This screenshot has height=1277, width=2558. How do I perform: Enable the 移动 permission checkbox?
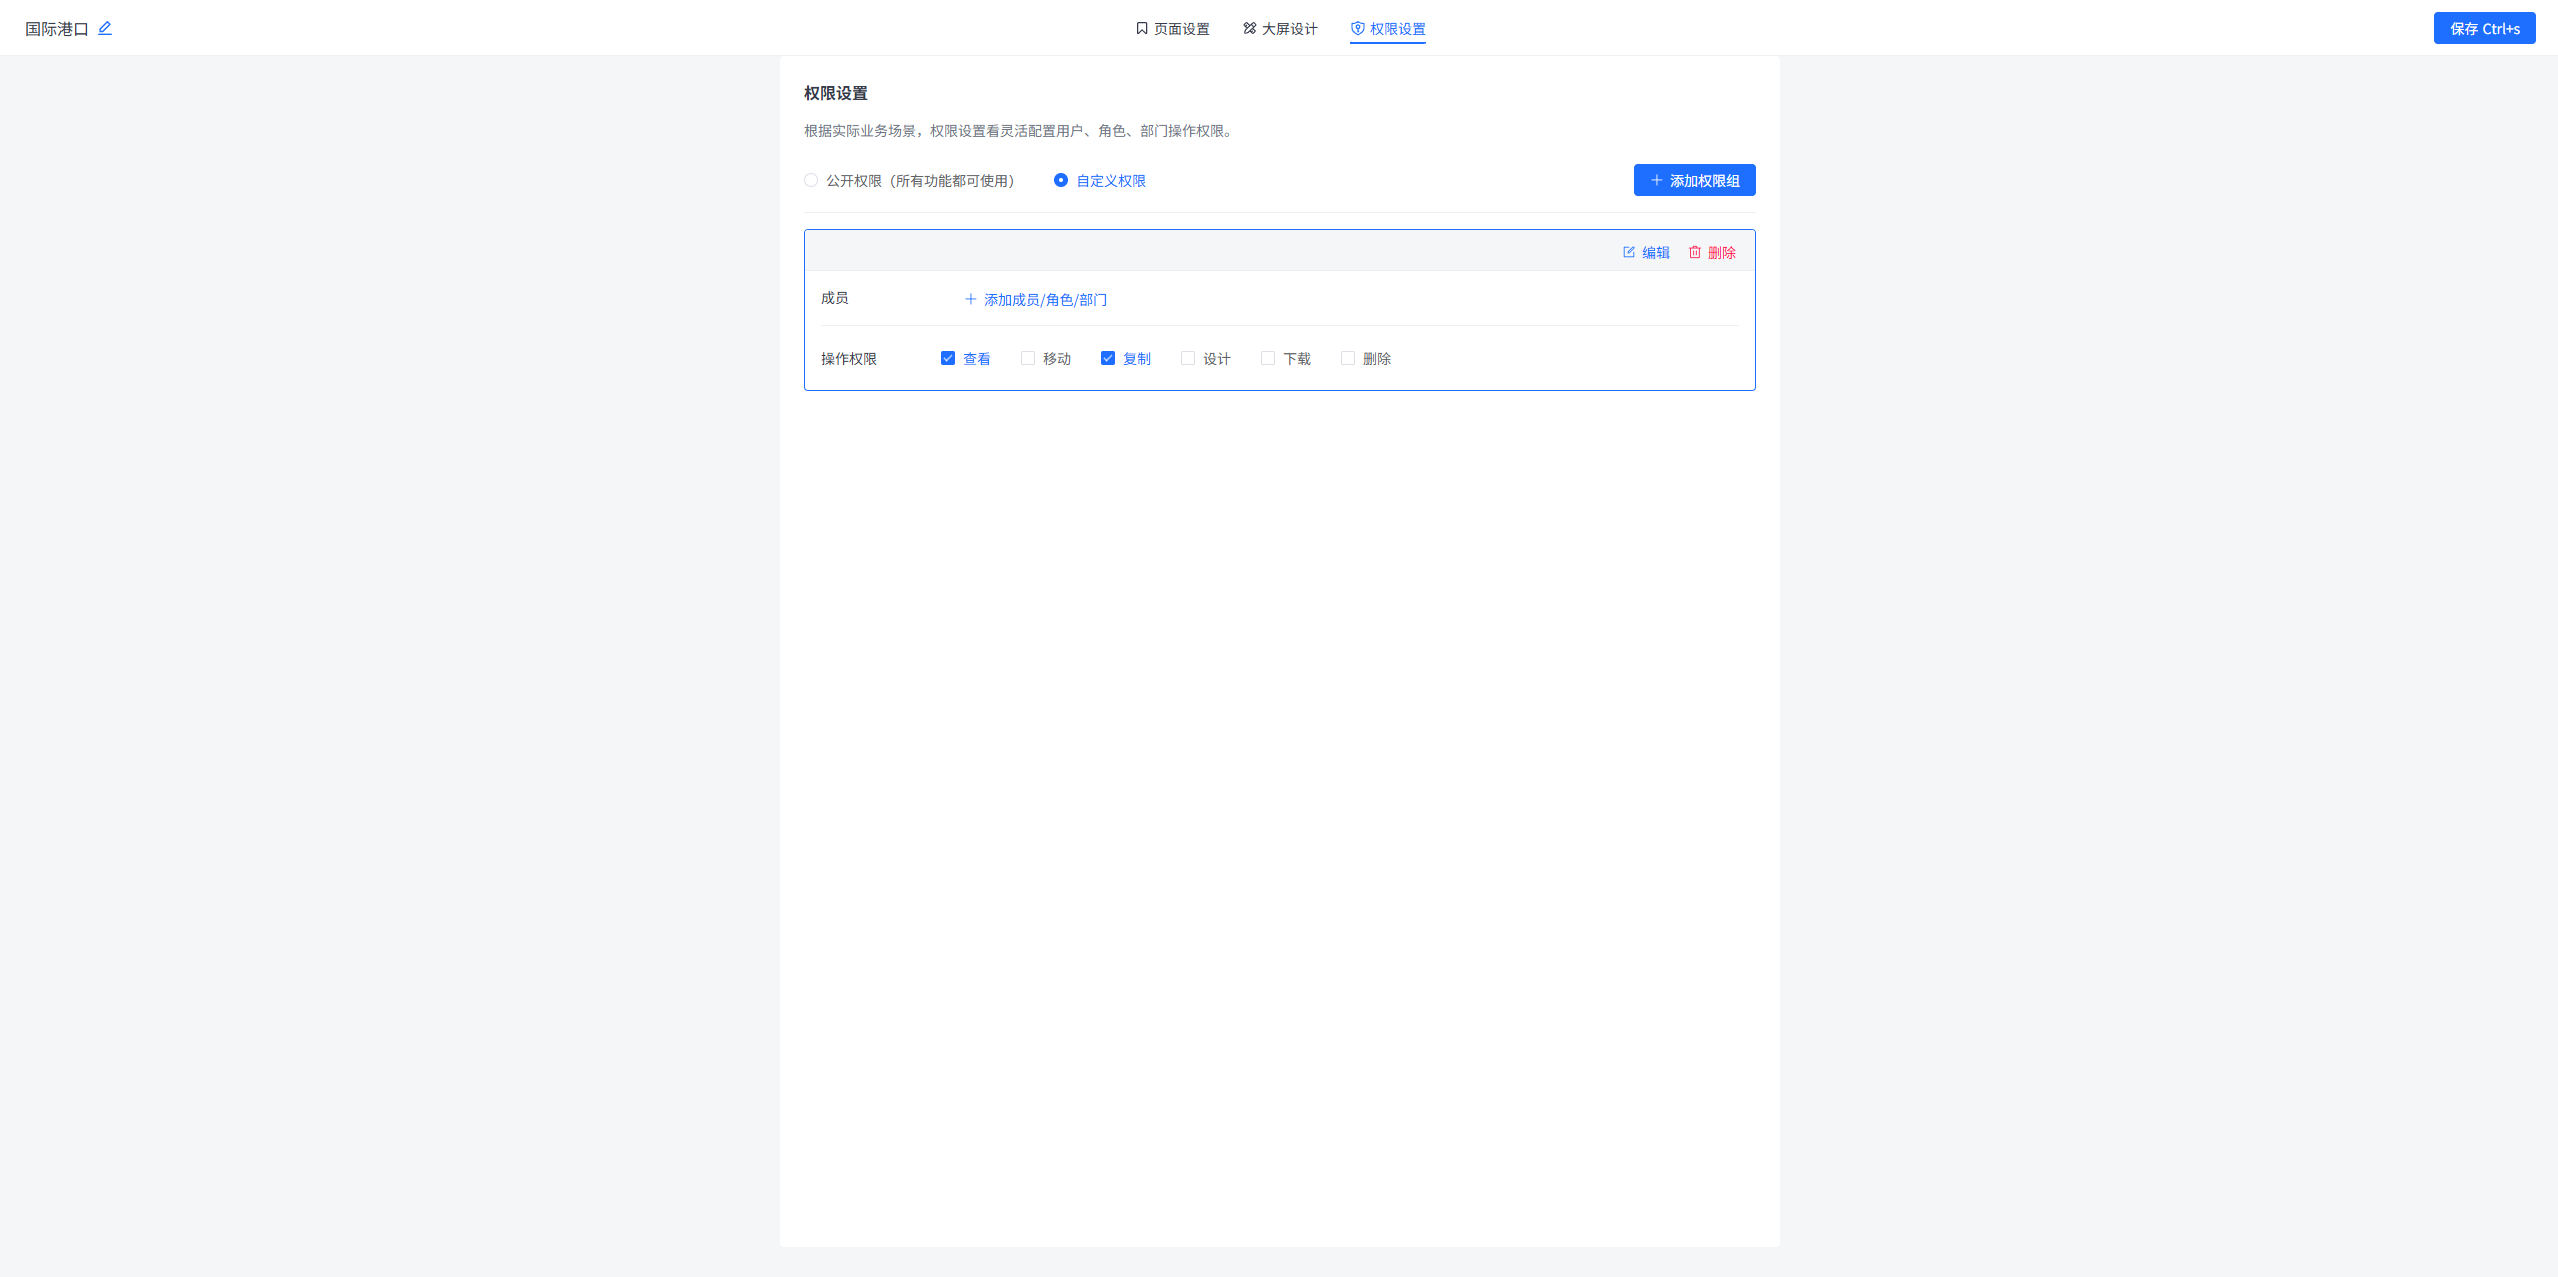(1027, 358)
